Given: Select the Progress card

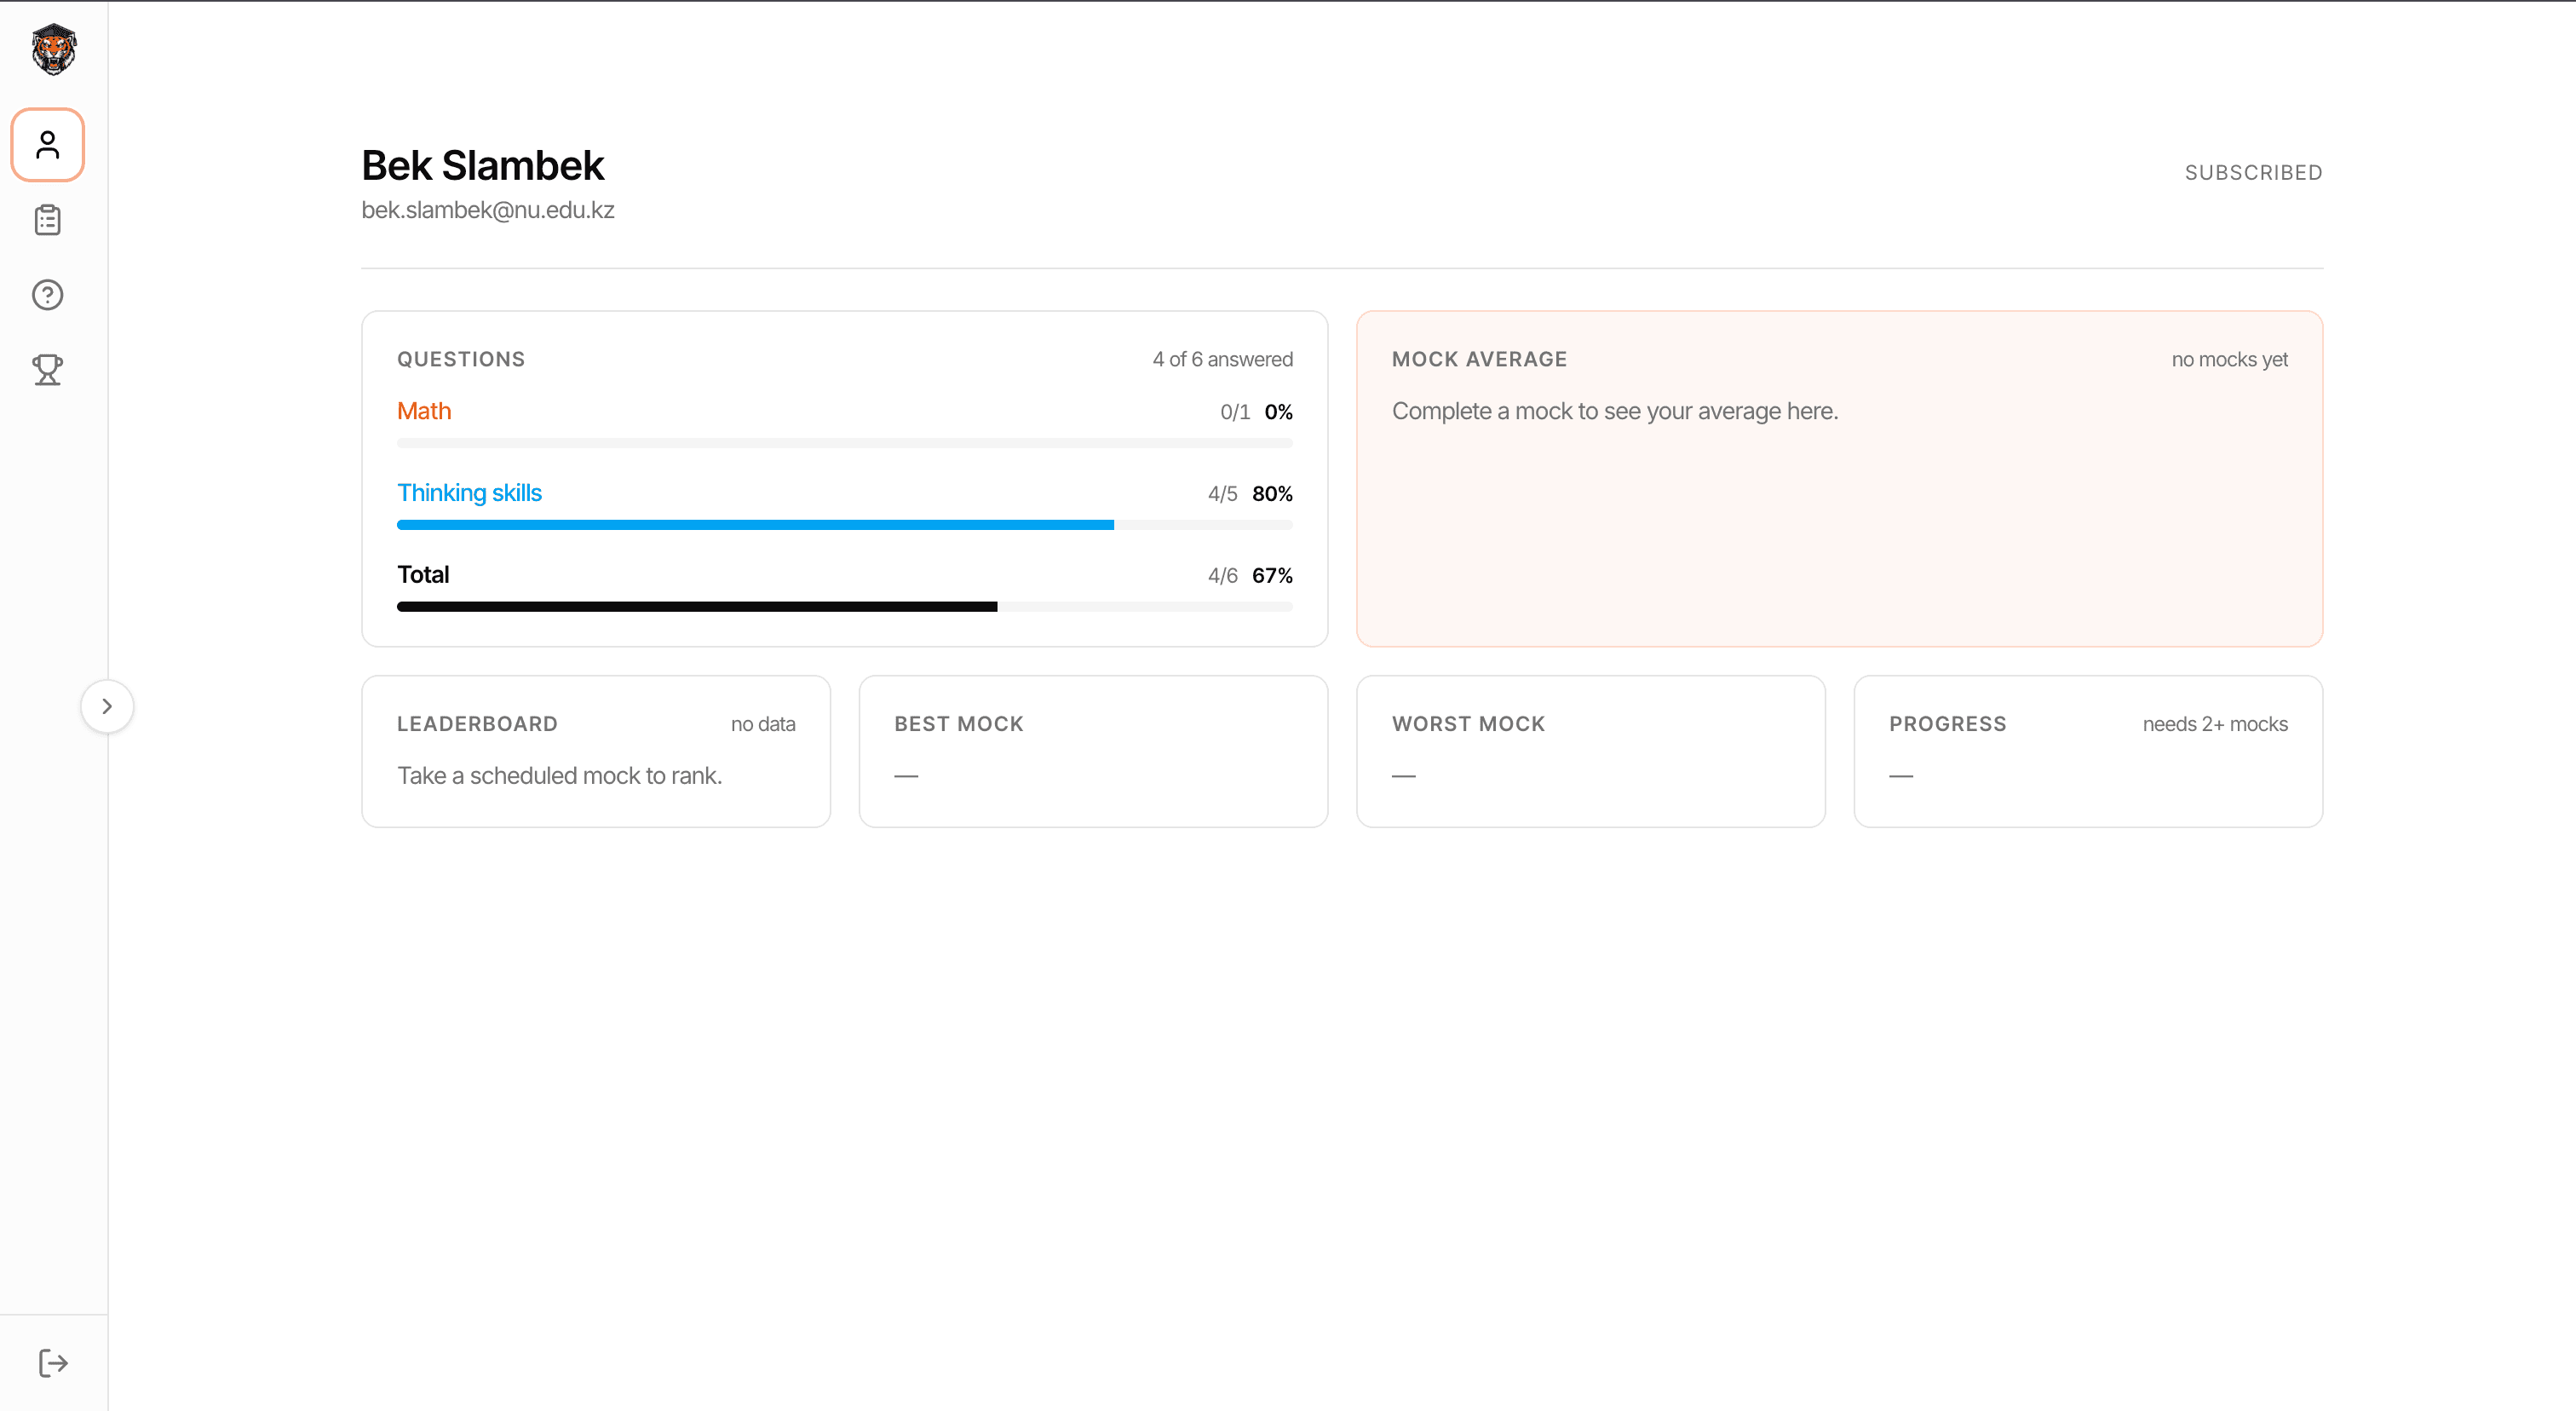Looking at the screenshot, I should 2088,751.
